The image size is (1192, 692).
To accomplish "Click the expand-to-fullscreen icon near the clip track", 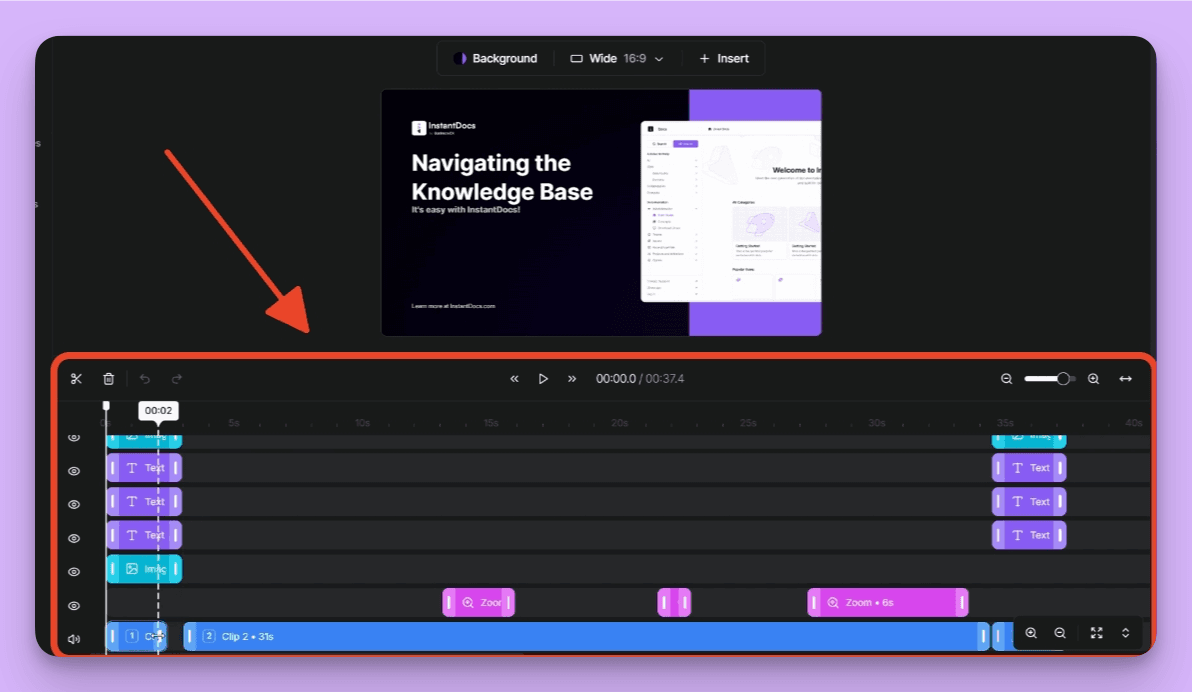I will coord(1096,633).
